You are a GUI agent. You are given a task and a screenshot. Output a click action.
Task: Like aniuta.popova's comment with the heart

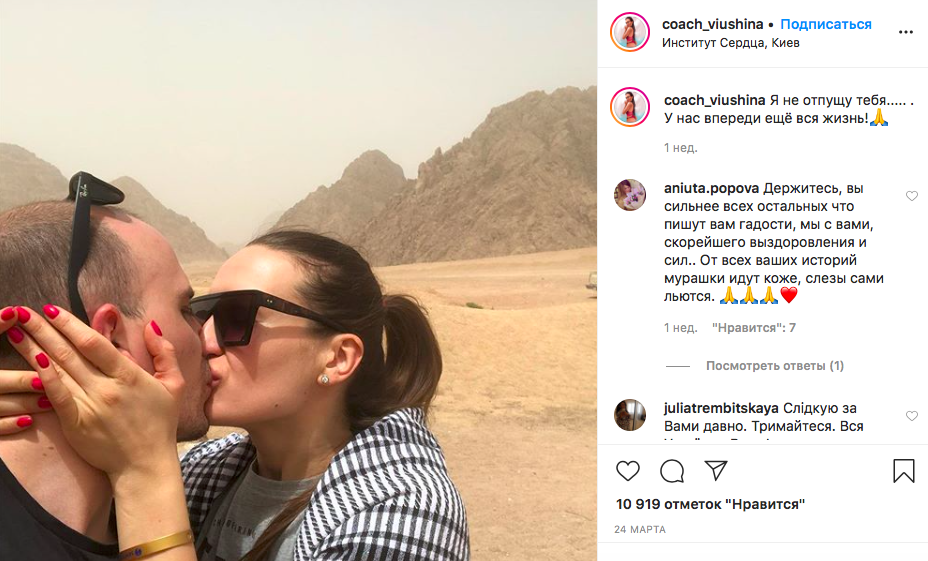coord(911,196)
